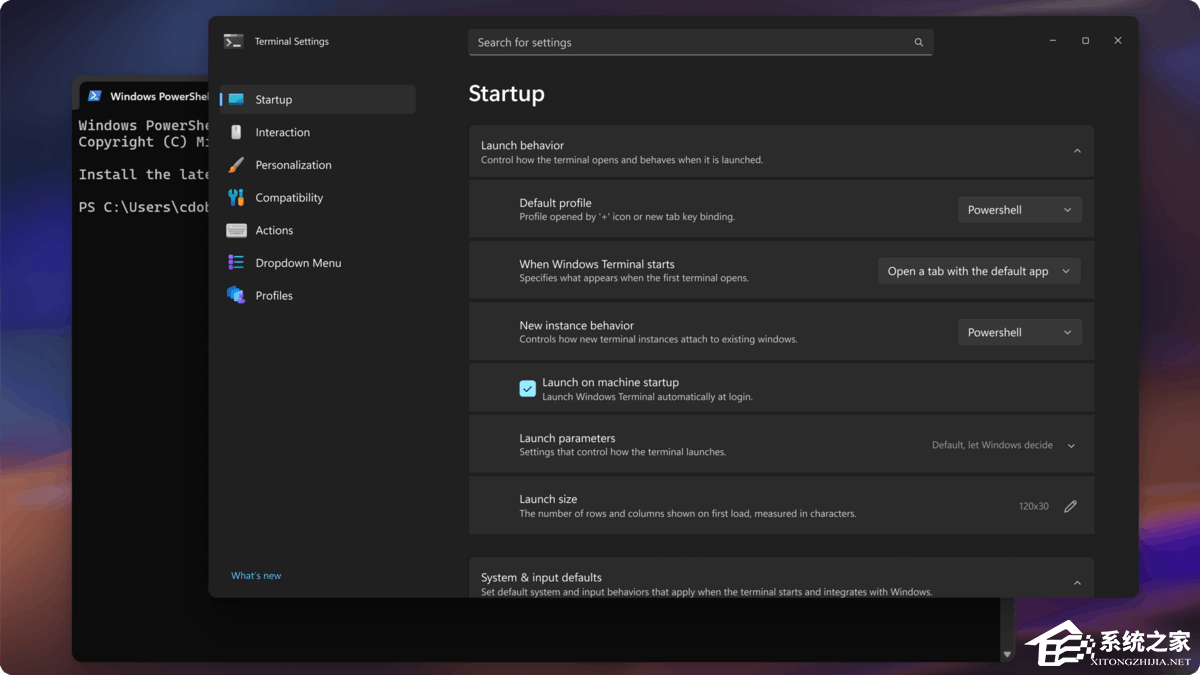Click the Terminal Settings app icon
Screen dimensions: 1200x675
click(233, 41)
